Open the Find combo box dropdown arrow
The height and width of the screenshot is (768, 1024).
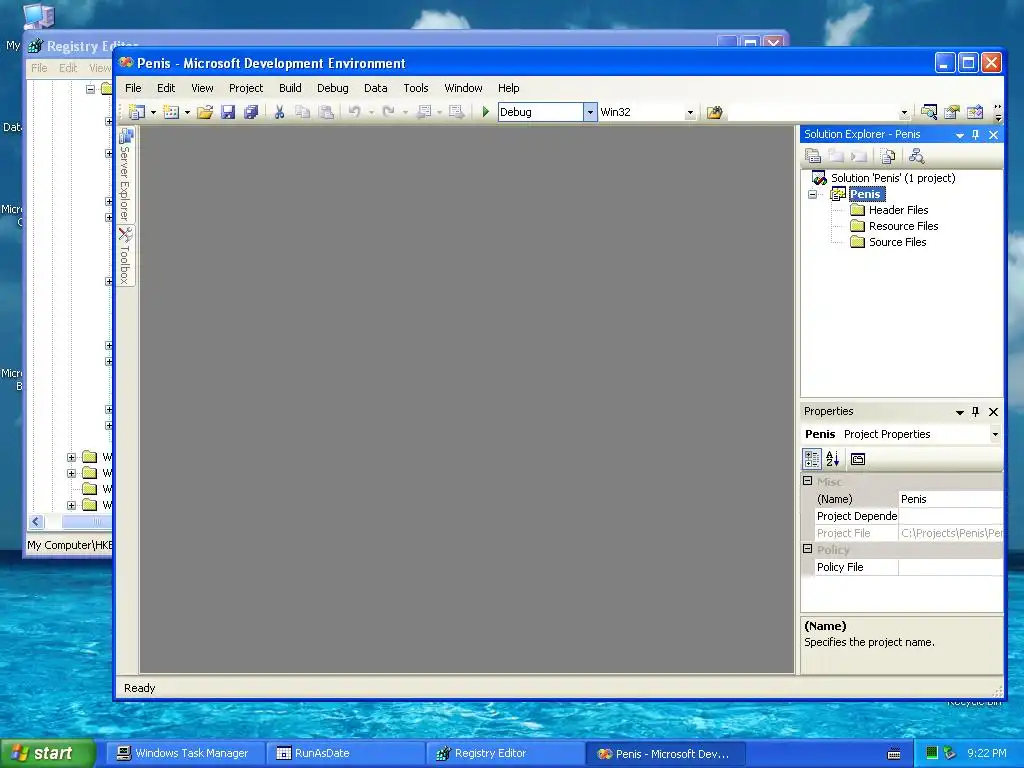[x=904, y=112]
